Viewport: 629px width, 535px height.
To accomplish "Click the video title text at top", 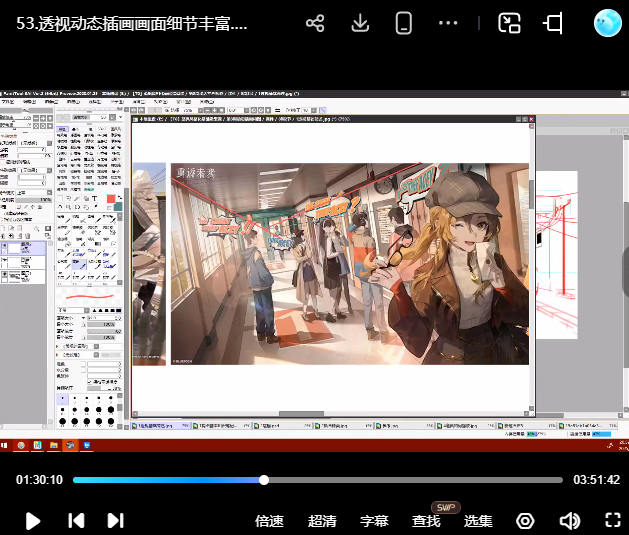I will click(132, 22).
